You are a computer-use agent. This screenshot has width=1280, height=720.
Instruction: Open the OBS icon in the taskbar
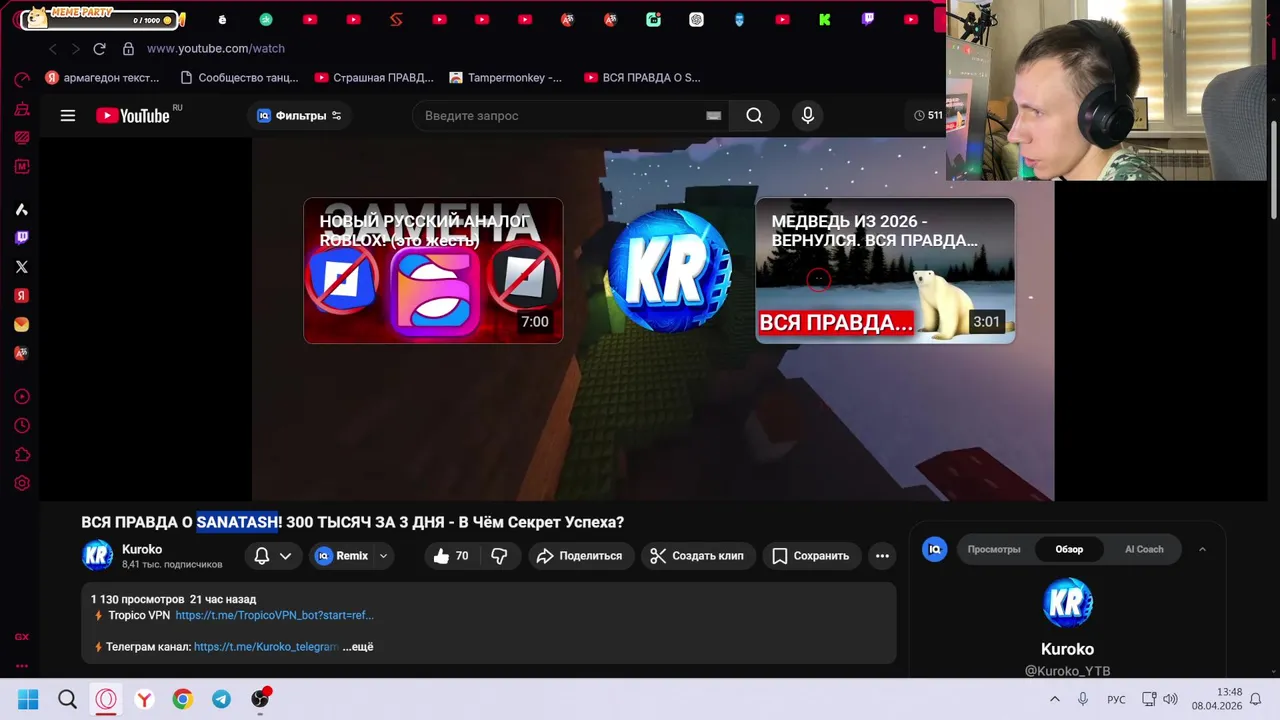tap(260, 699)
